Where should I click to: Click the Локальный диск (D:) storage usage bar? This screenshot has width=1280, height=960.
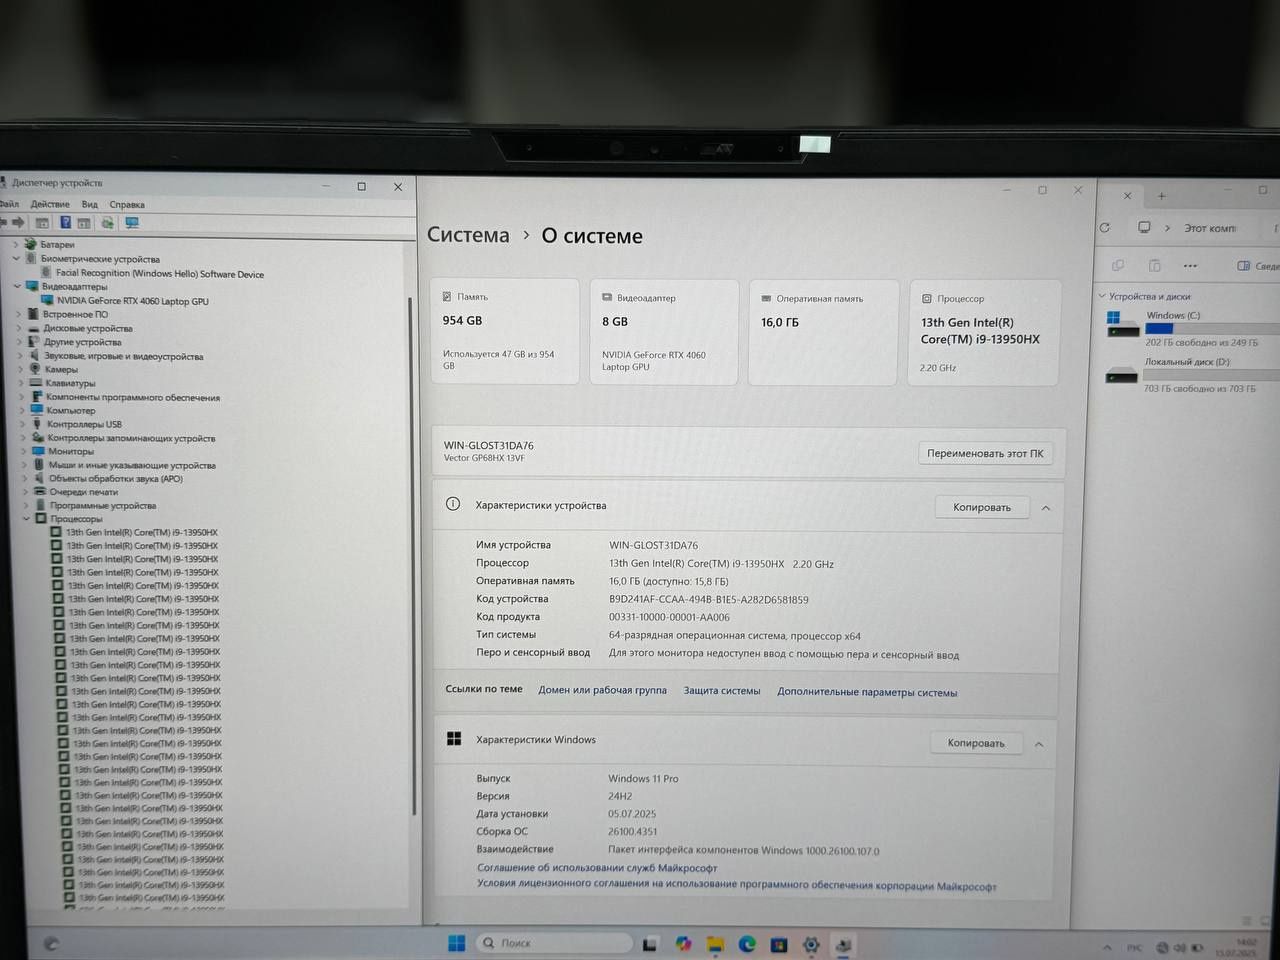click(x=1212, y=375)
